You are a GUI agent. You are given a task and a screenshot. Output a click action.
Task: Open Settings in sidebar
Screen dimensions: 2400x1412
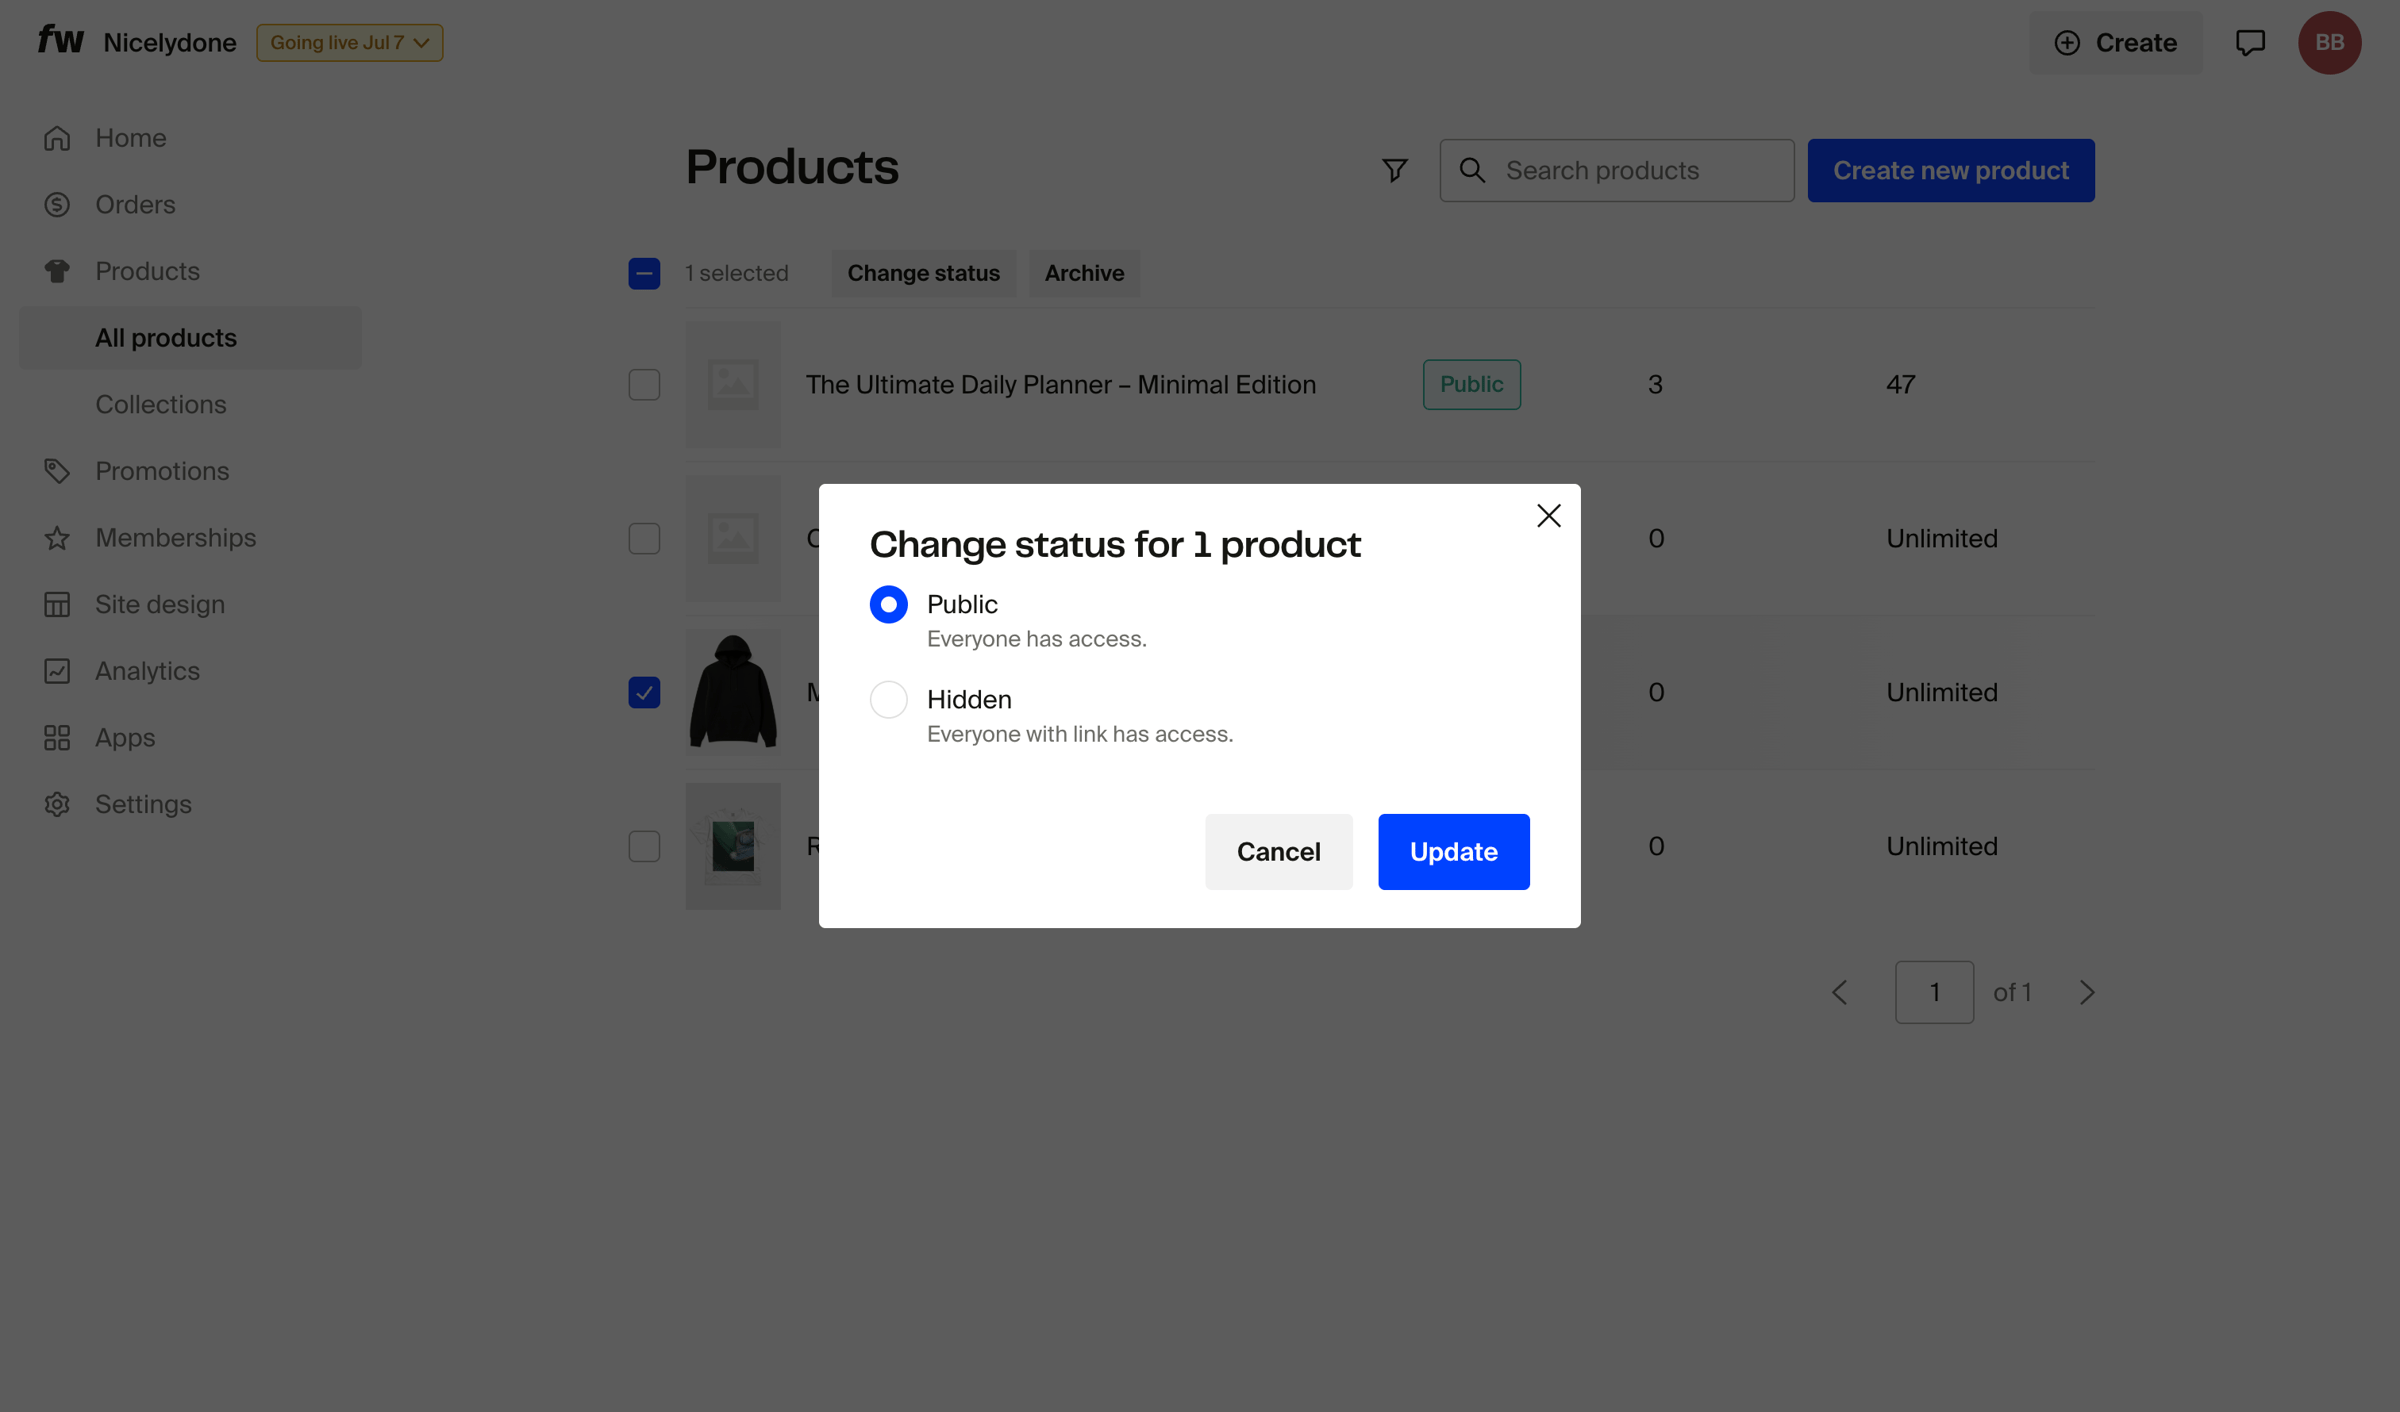click(190, 804)
